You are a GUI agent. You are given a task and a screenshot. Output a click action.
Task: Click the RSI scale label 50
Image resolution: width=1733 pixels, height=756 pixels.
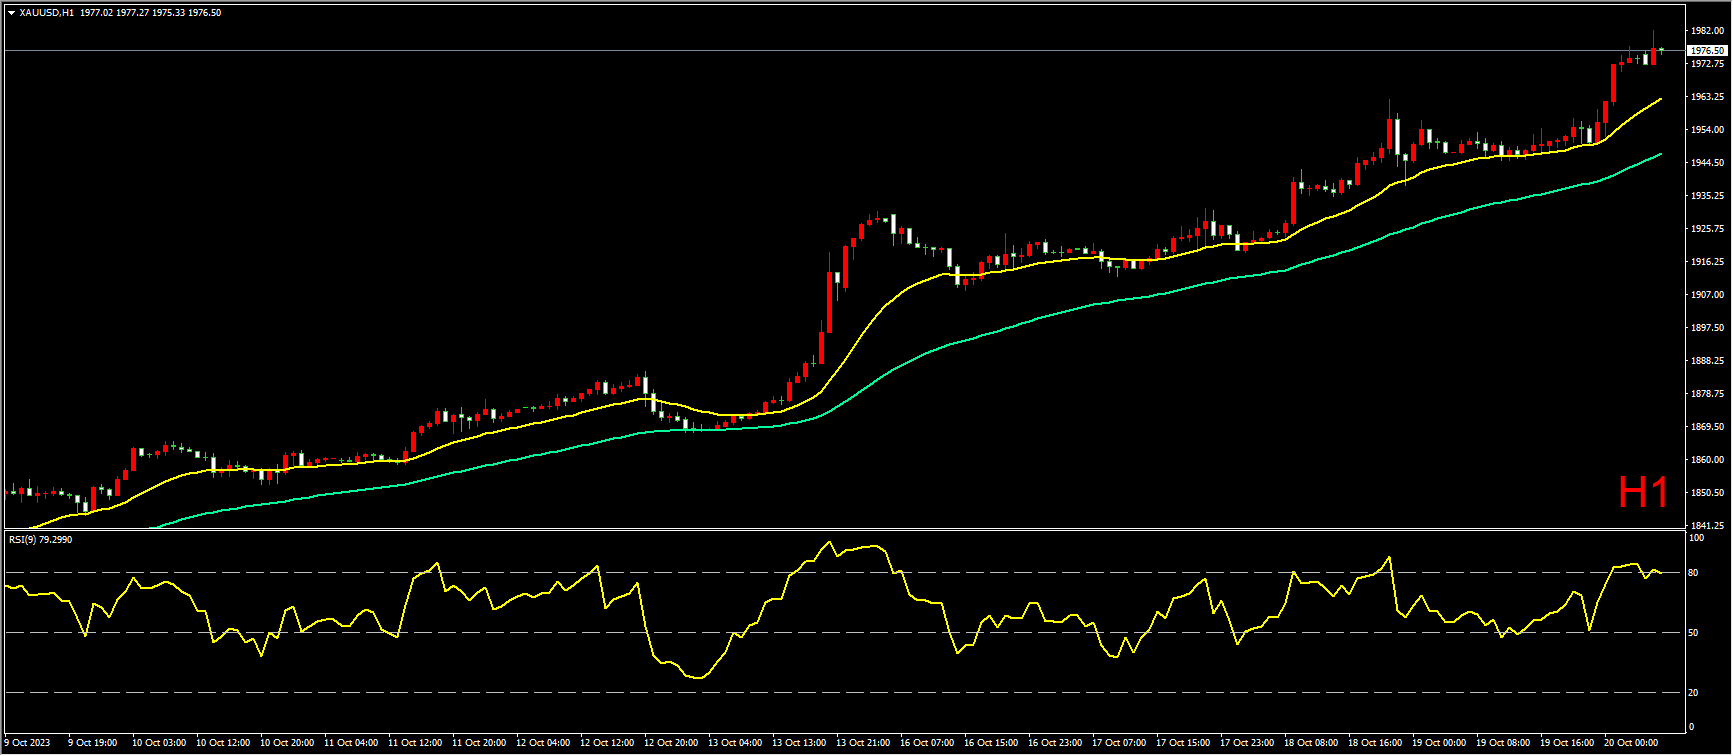coord(1693,633)
